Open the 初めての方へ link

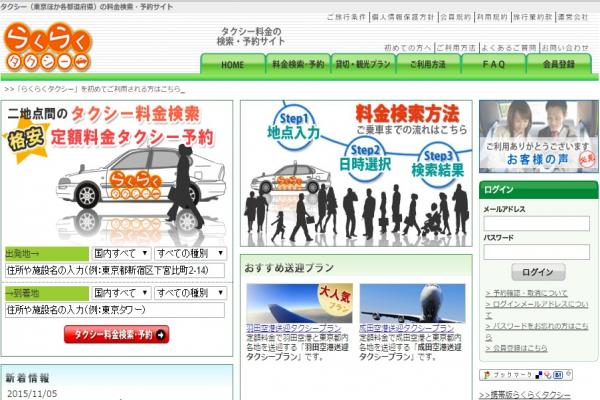[x=408, y=48]
